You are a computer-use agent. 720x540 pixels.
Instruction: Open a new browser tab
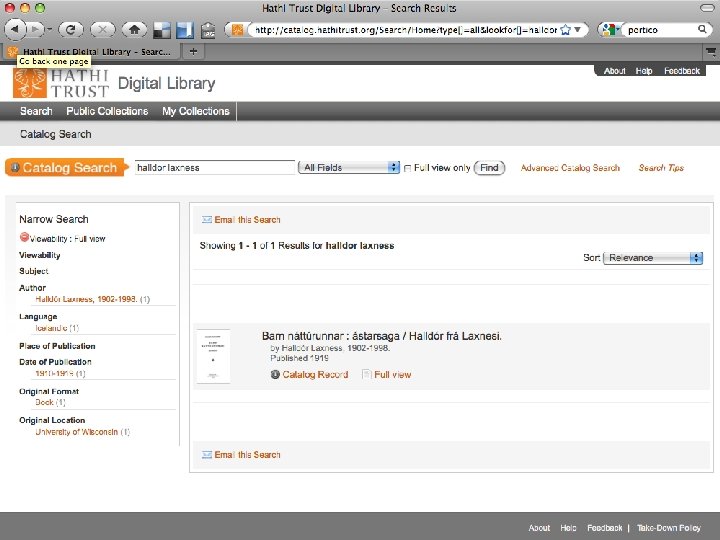tap(193, 51)
